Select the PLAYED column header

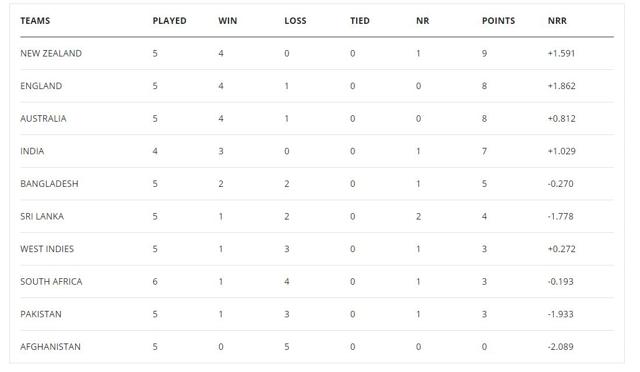click(169, 21)
